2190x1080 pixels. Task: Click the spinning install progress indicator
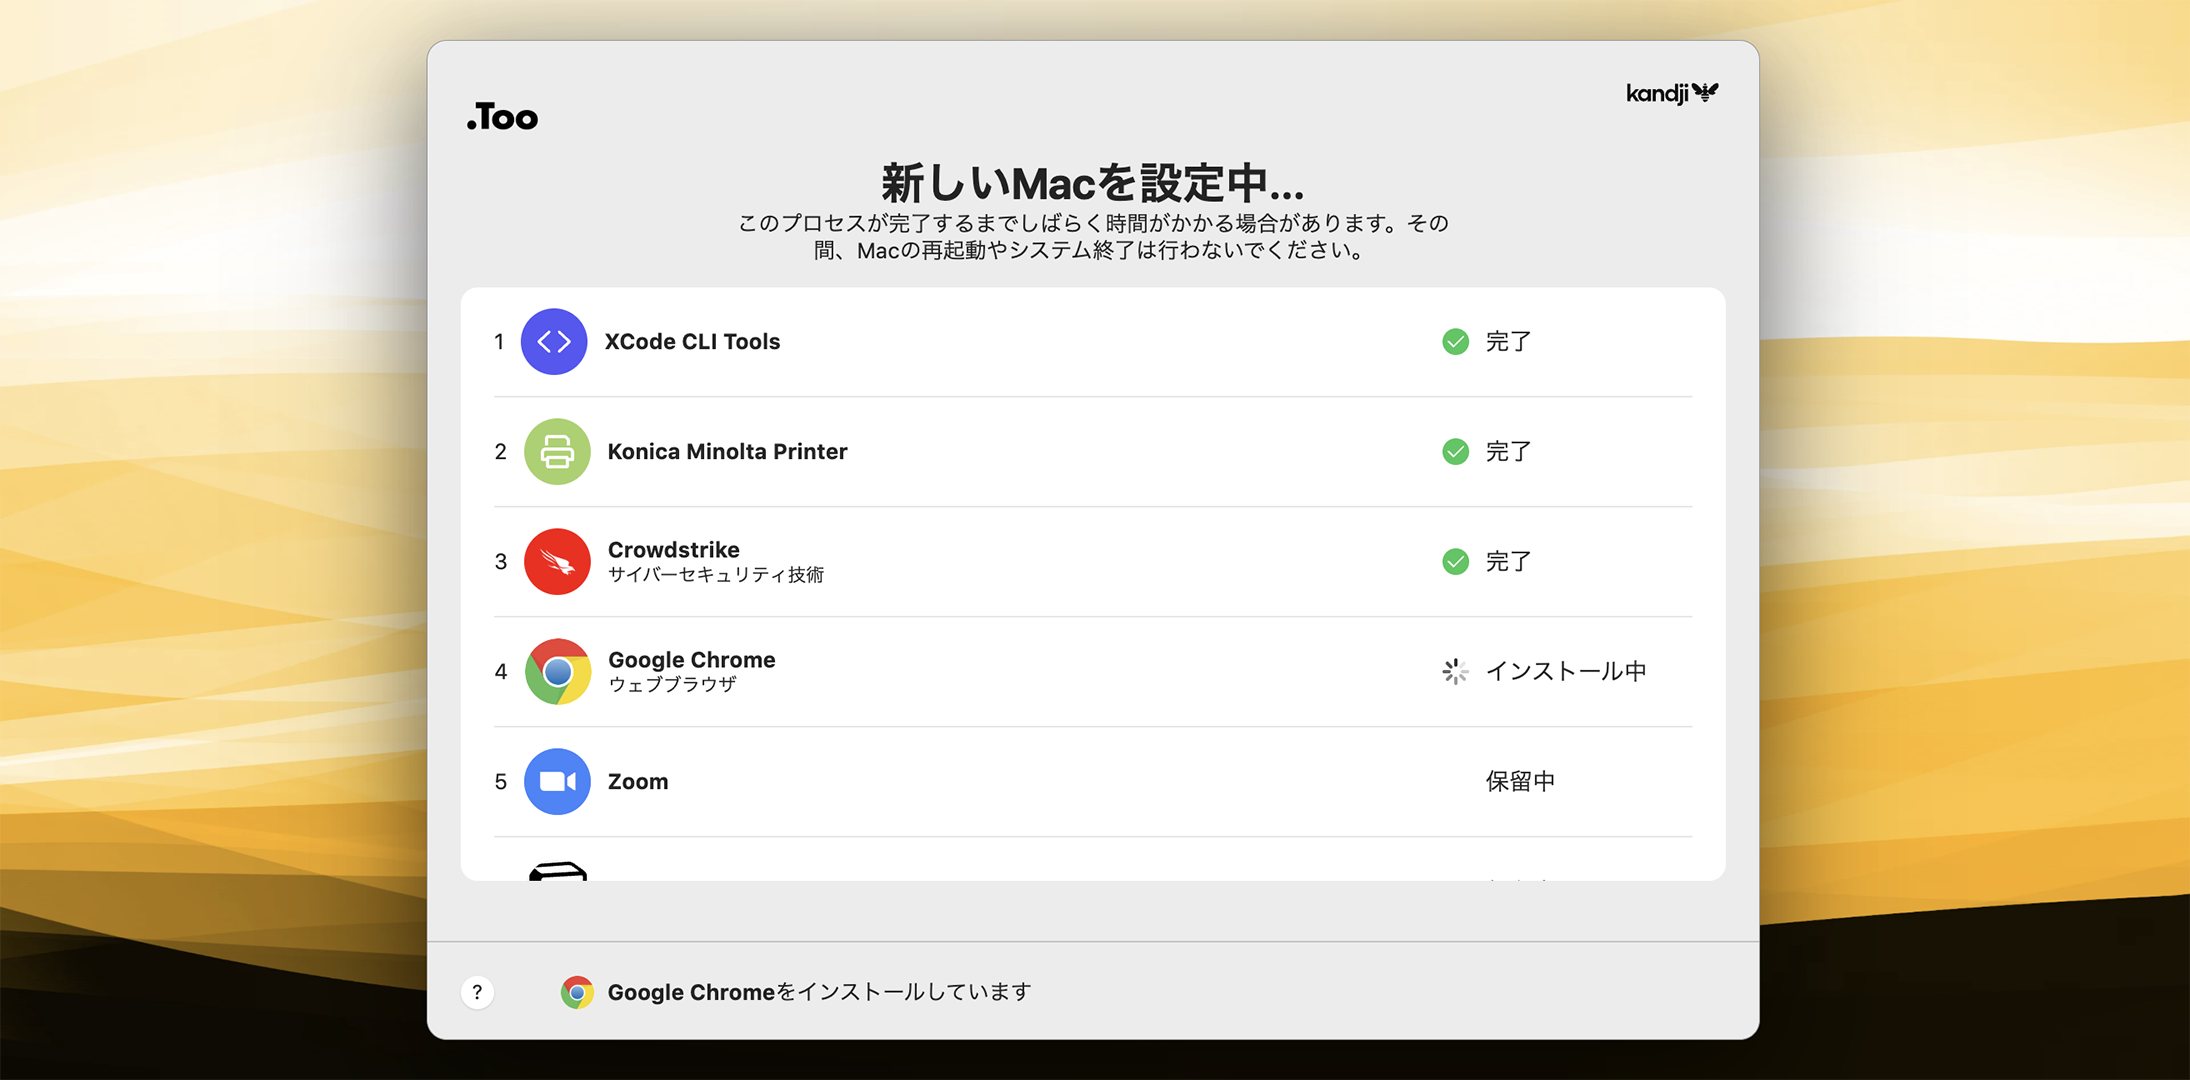coord(1454,671)
